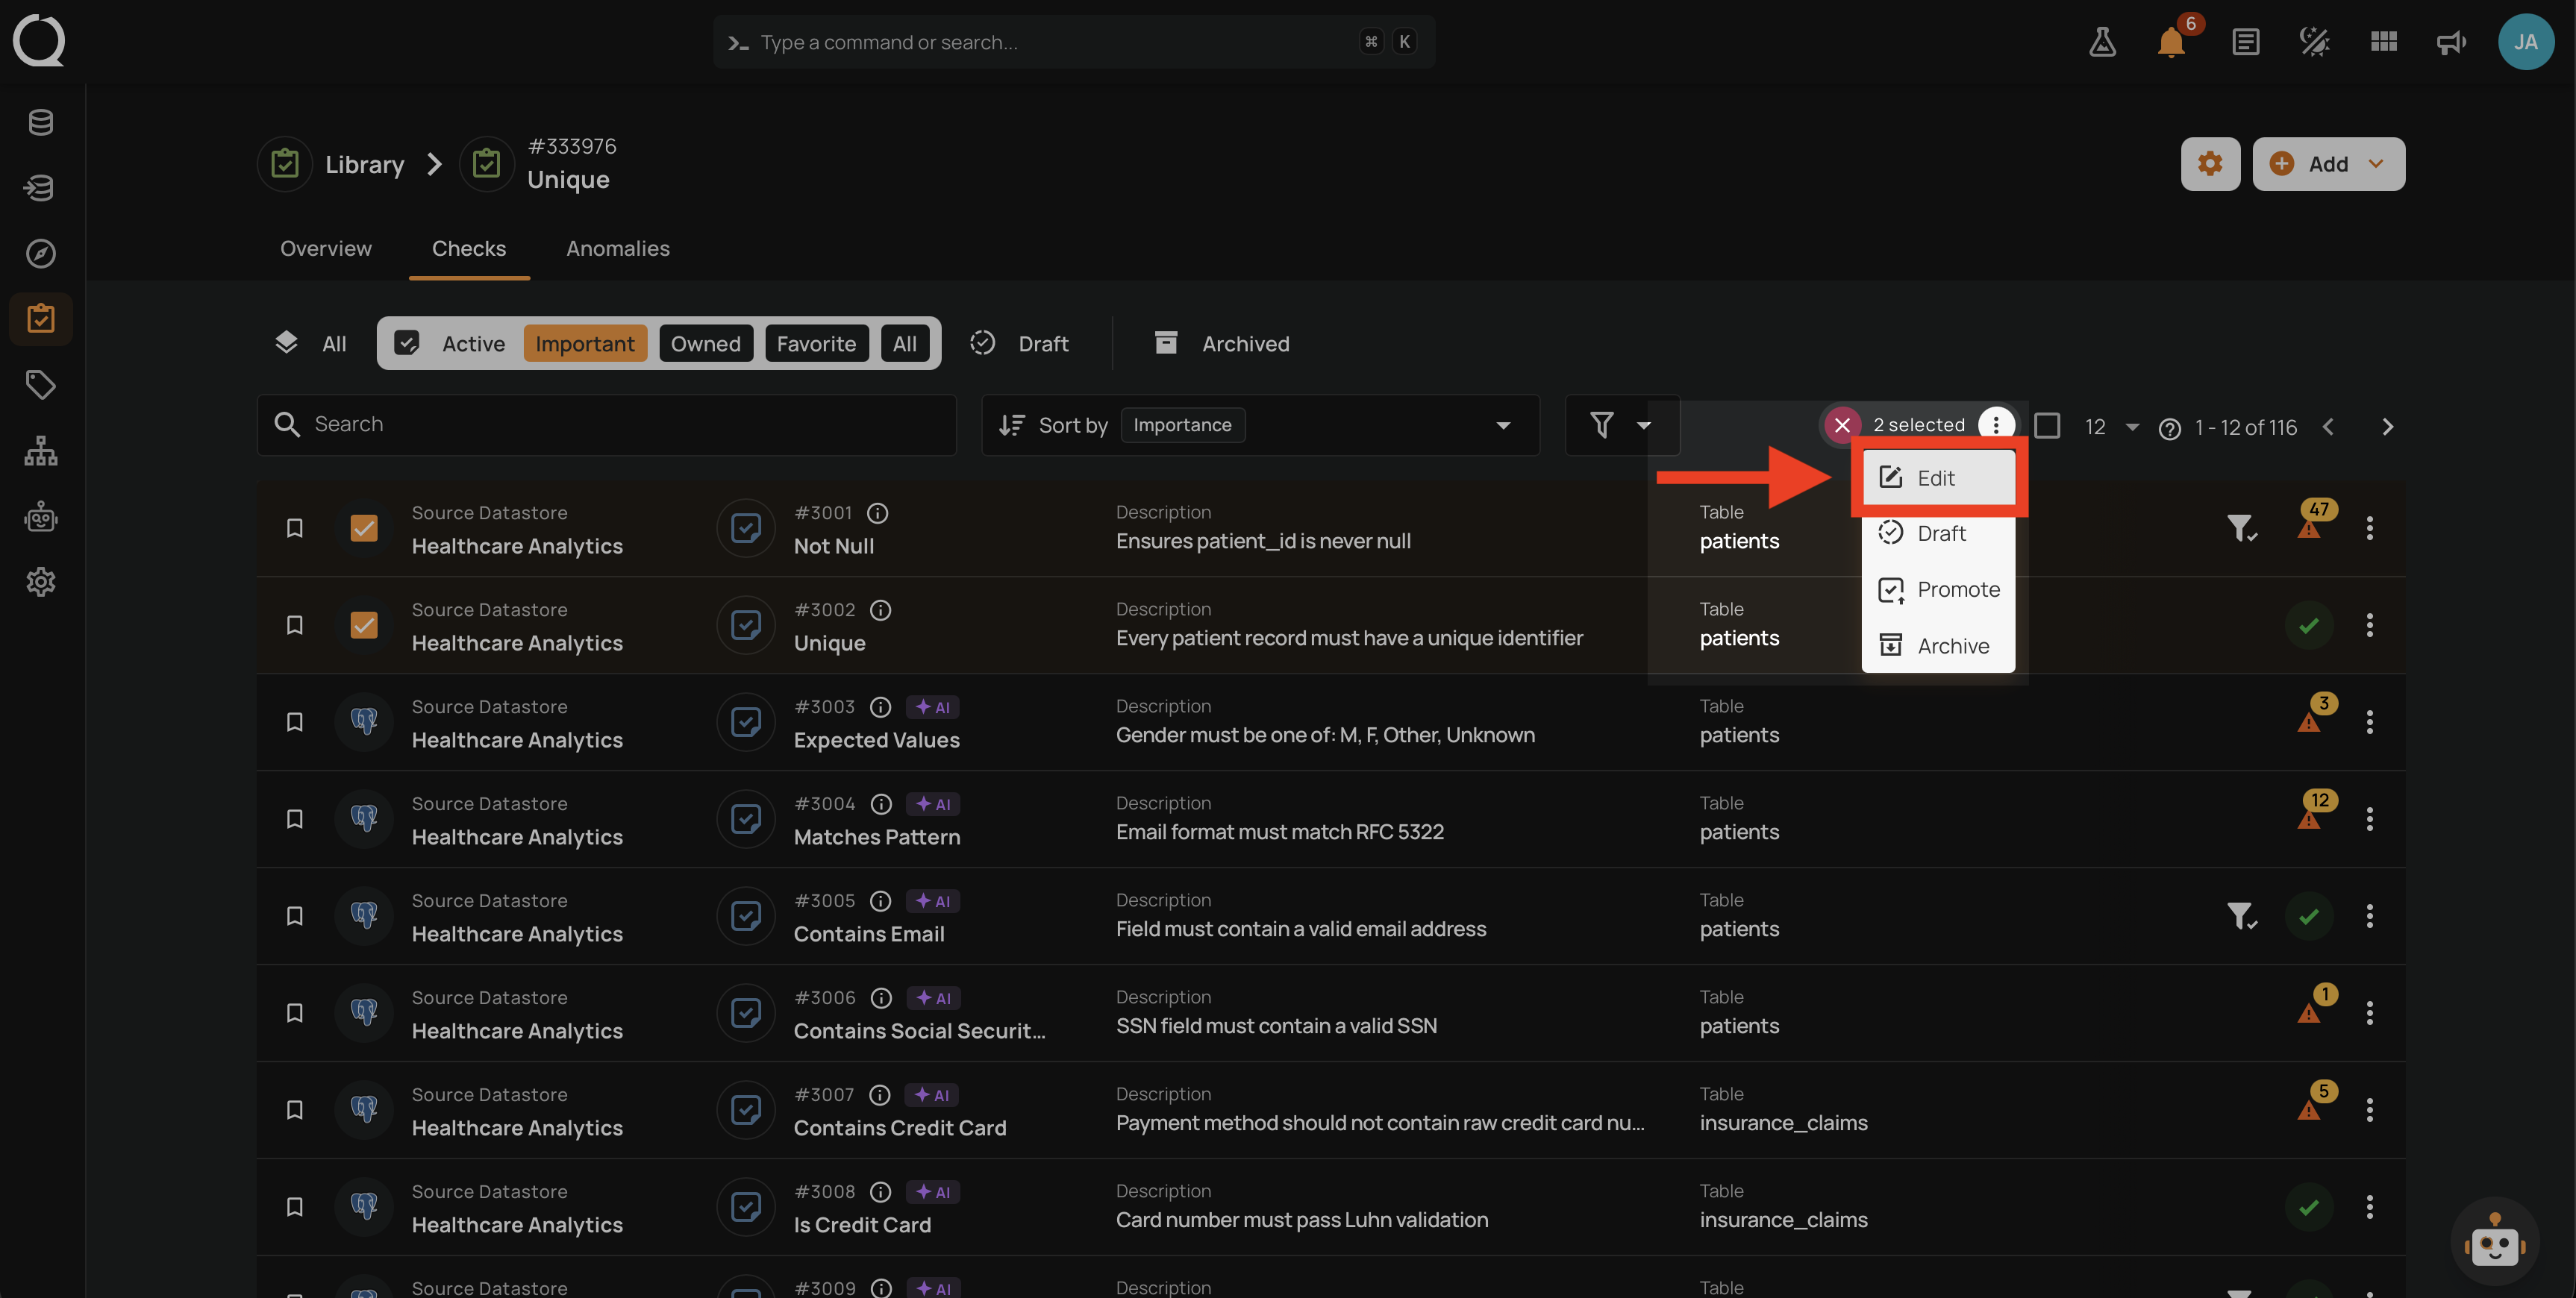Toggle the Favorite filter chip
The height and width of the screenshot is (1298, 2576).
click(x=816, y=344)
